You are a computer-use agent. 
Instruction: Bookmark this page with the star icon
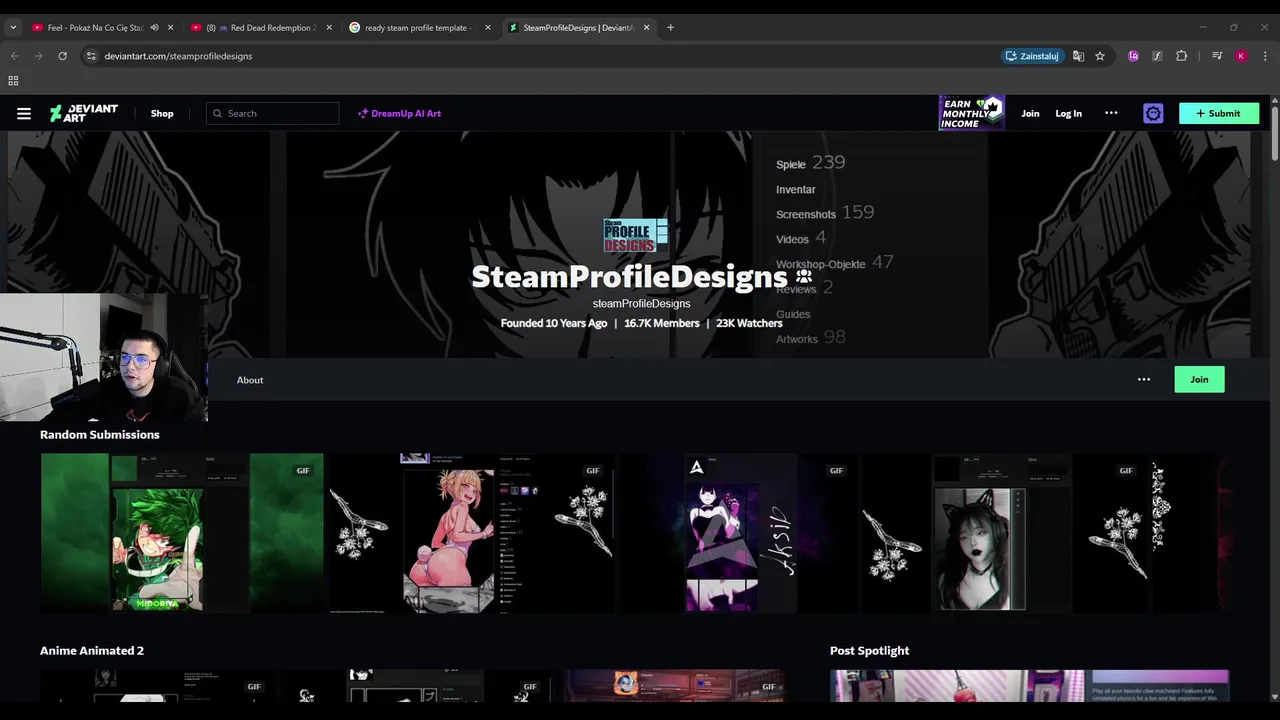[x=1100, y=56]
